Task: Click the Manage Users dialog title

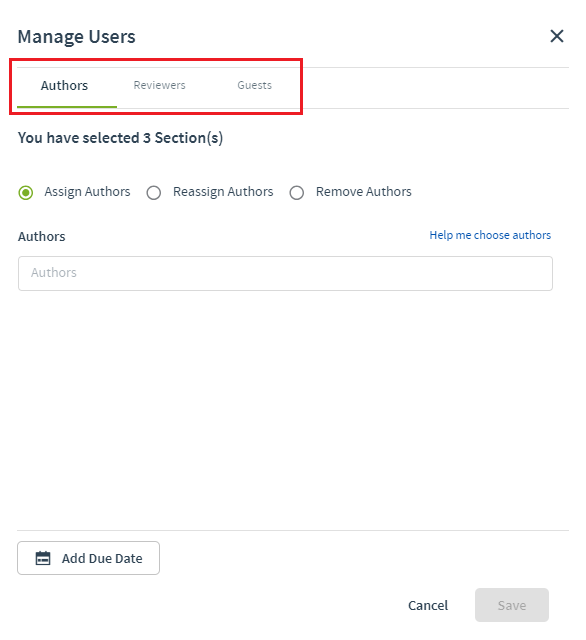Action: click(x=76, y=36)
